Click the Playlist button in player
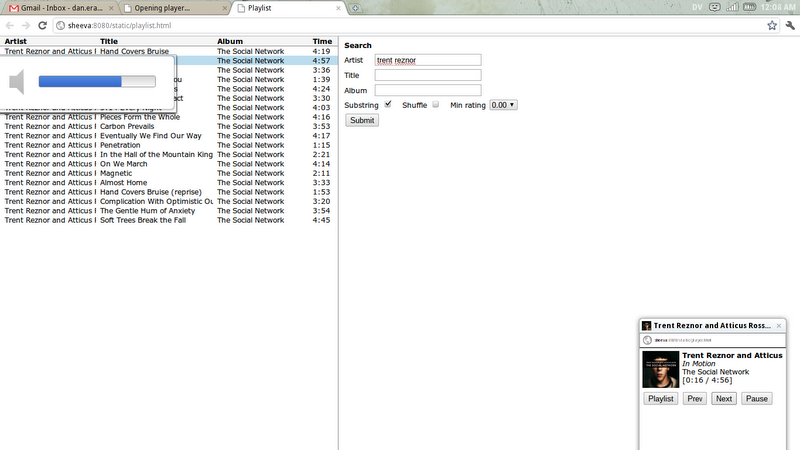The height and width of the screenshot is (450, 800). (x=661, y=398)
